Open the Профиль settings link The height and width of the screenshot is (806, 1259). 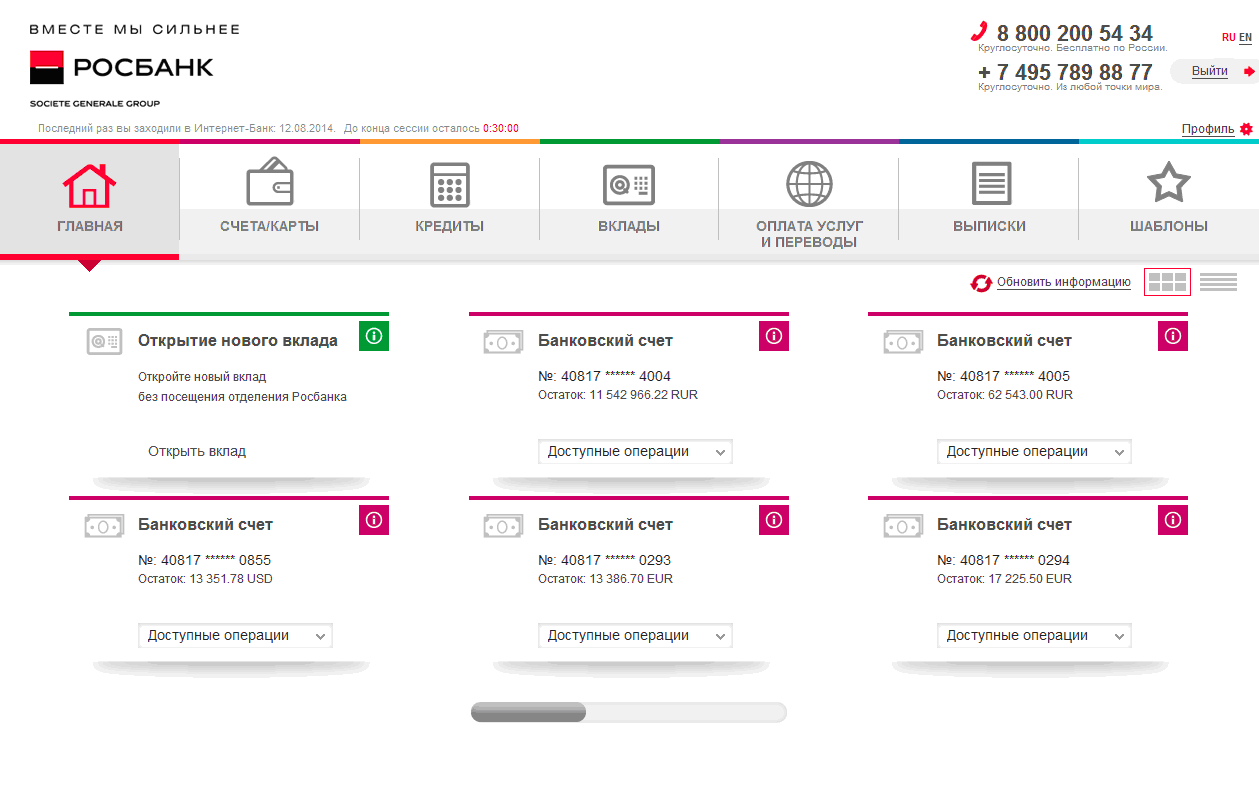point(1207,129)
